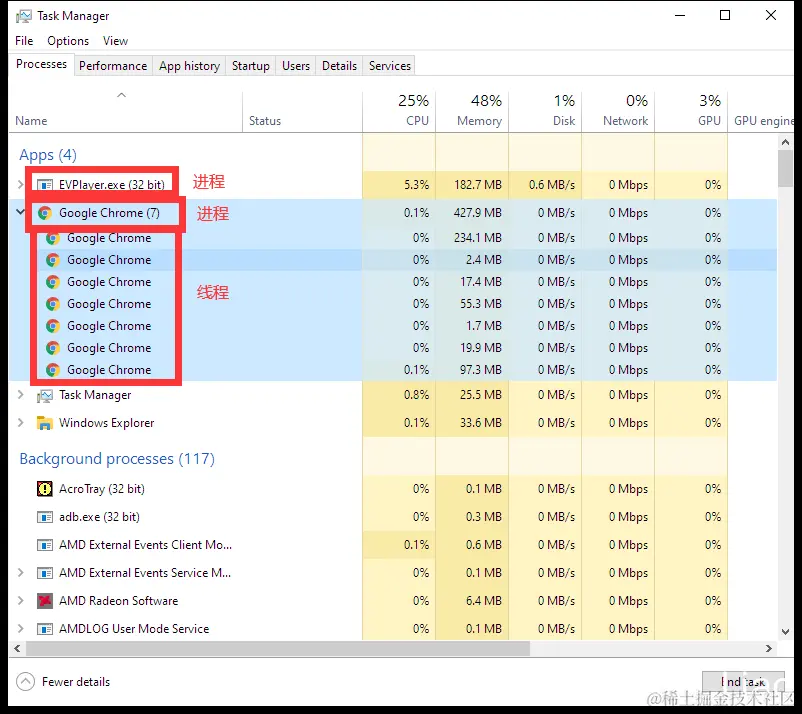This screenshot has width=802, height=714.
Task: Click Chrome icon of the 97.3 MB child
Action: tap(53, 370)
